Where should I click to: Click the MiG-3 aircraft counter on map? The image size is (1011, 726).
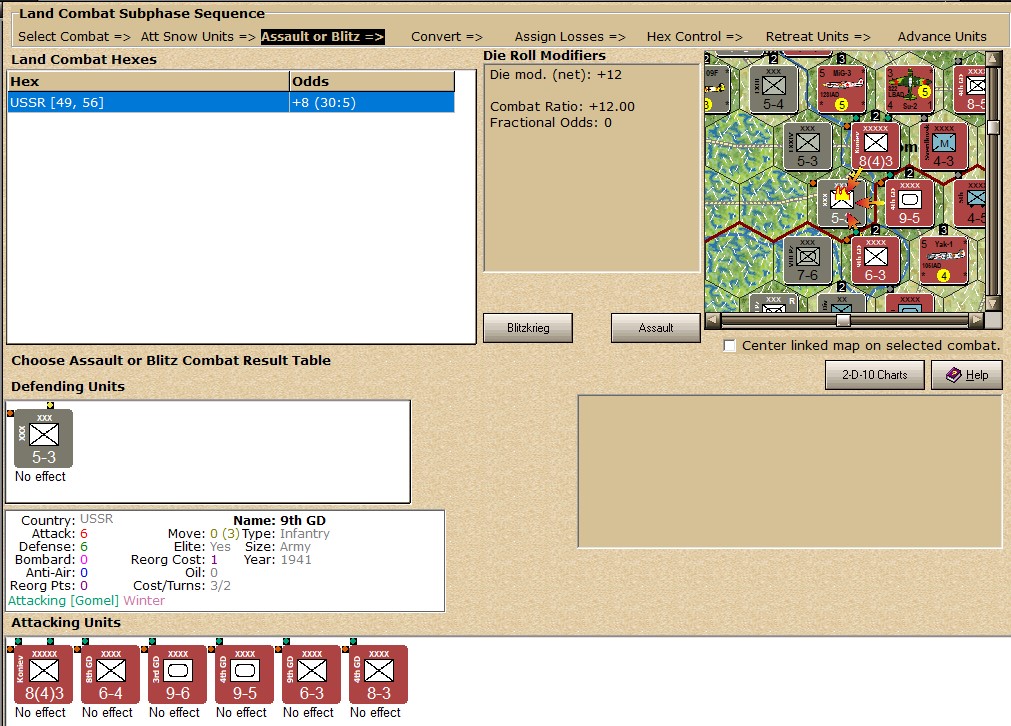[x=841, y=89]
